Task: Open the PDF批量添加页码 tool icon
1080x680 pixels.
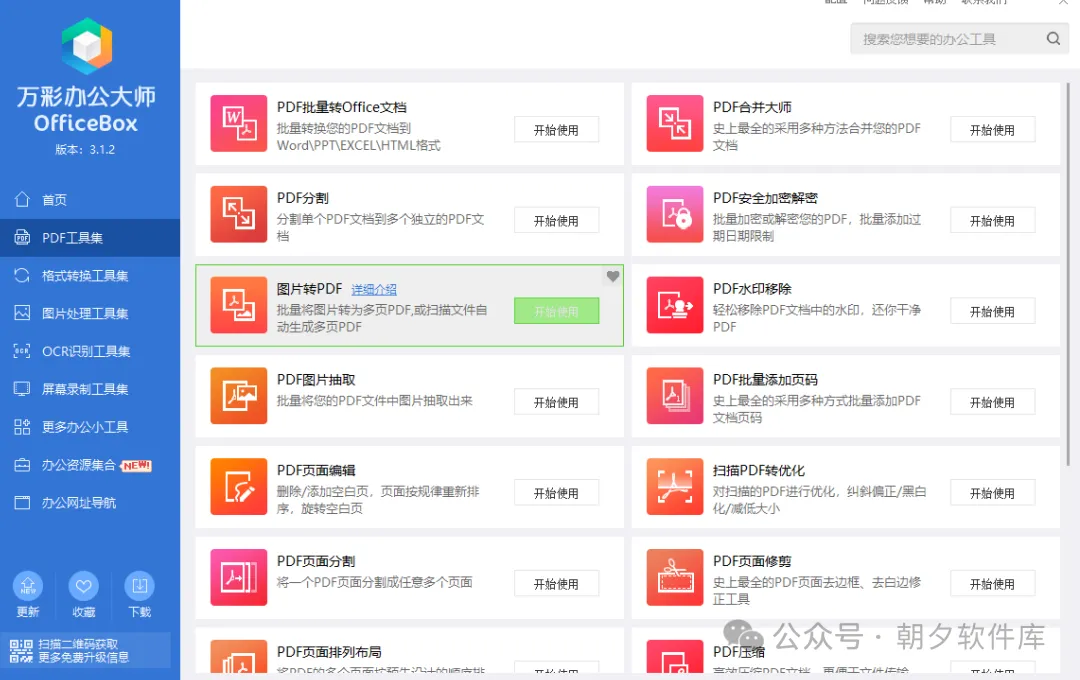Action: [x=674, y=396]
